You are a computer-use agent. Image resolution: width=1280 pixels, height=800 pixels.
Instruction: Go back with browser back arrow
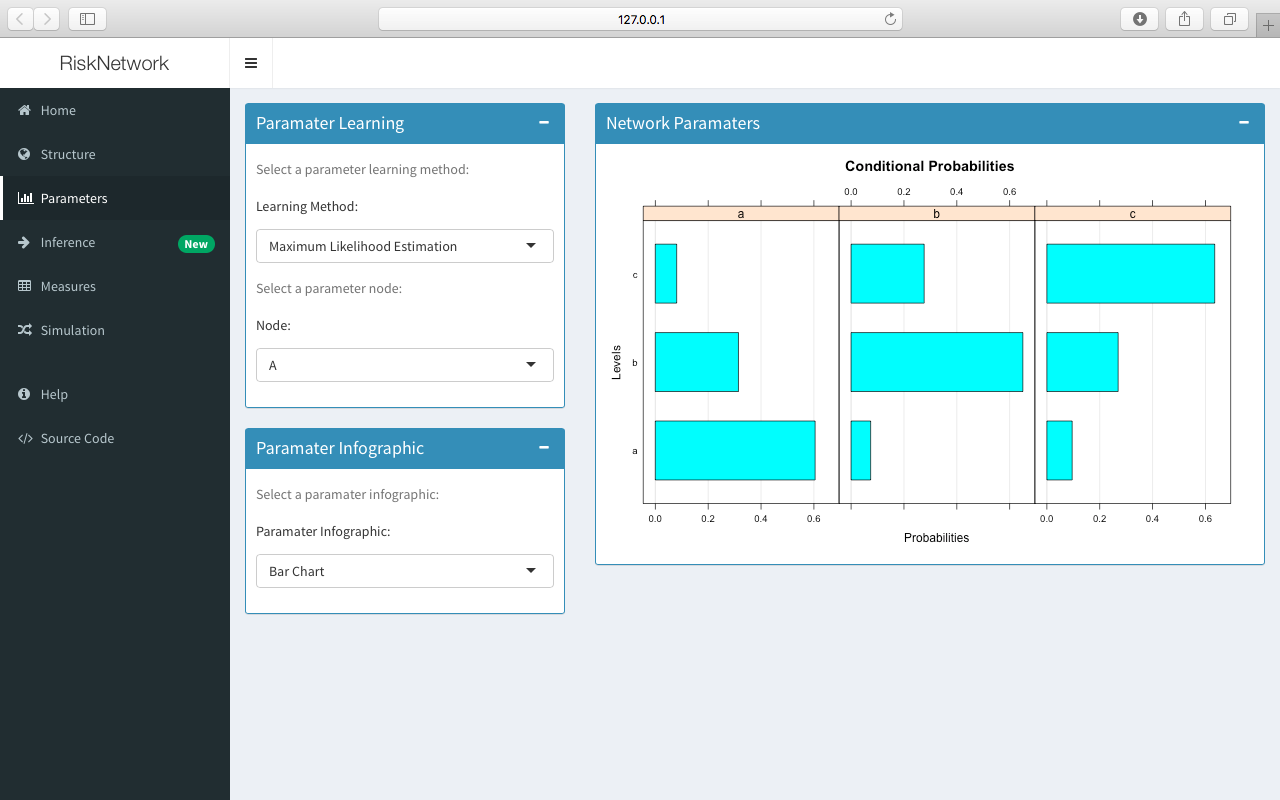point(21,18)
